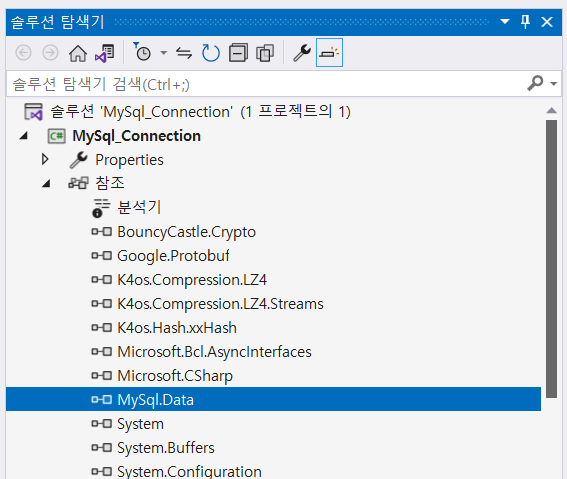The height and width of the screenshot is (479, 567).
Task: Click the vertical scrollbar thumb
Action: tap(551, 259)
